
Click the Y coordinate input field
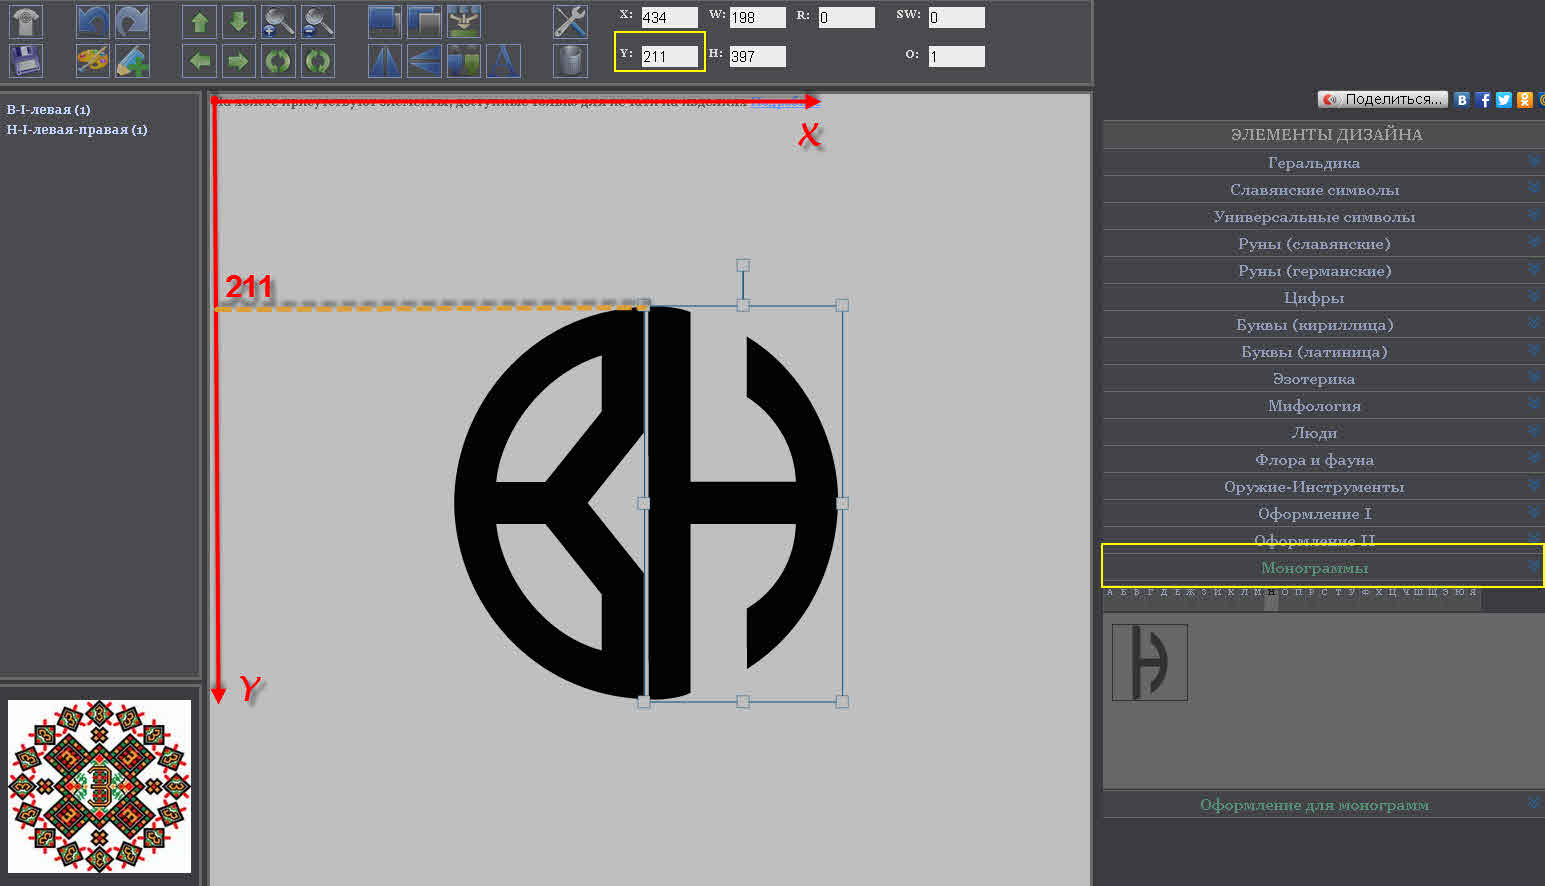point(668,57)
